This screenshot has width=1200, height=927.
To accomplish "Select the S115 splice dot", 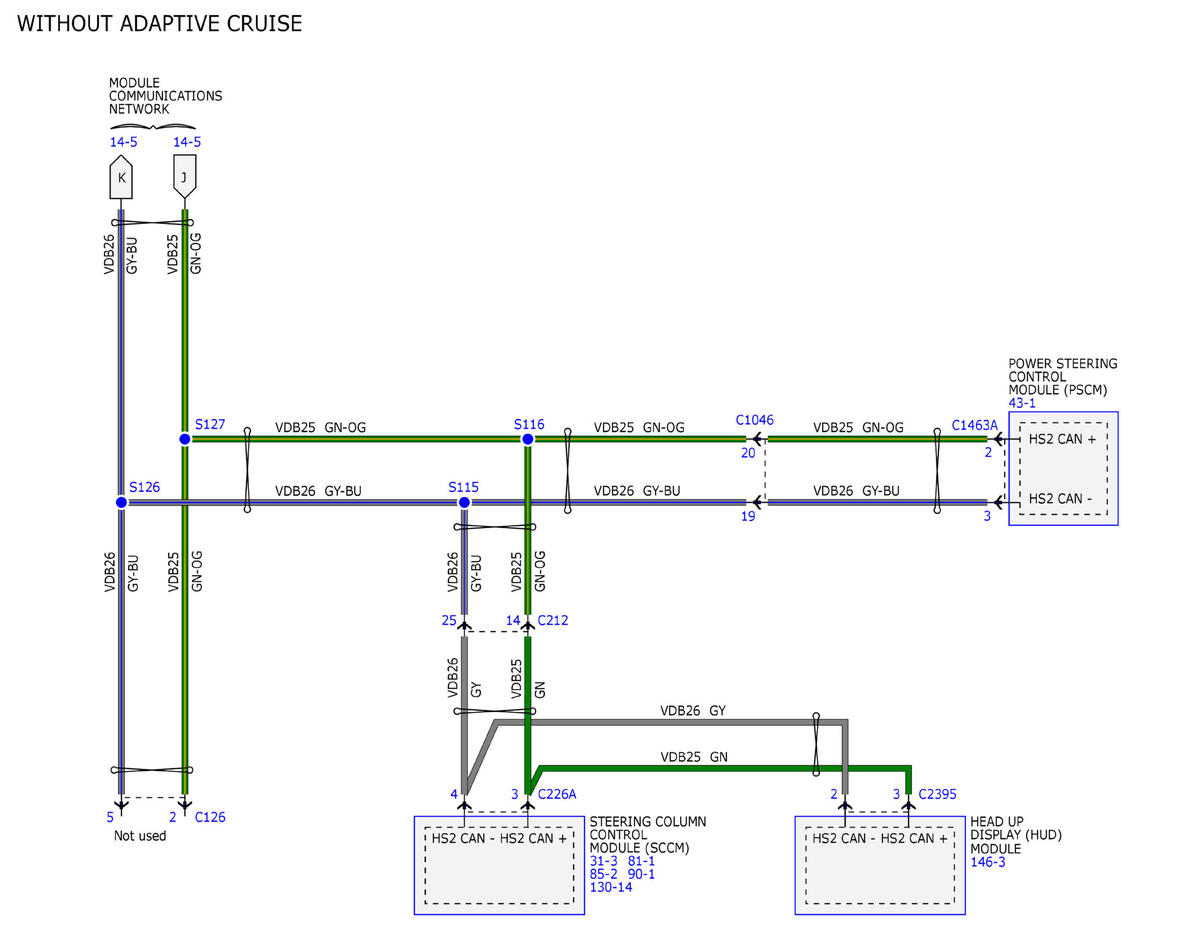I will coord(464,502).
